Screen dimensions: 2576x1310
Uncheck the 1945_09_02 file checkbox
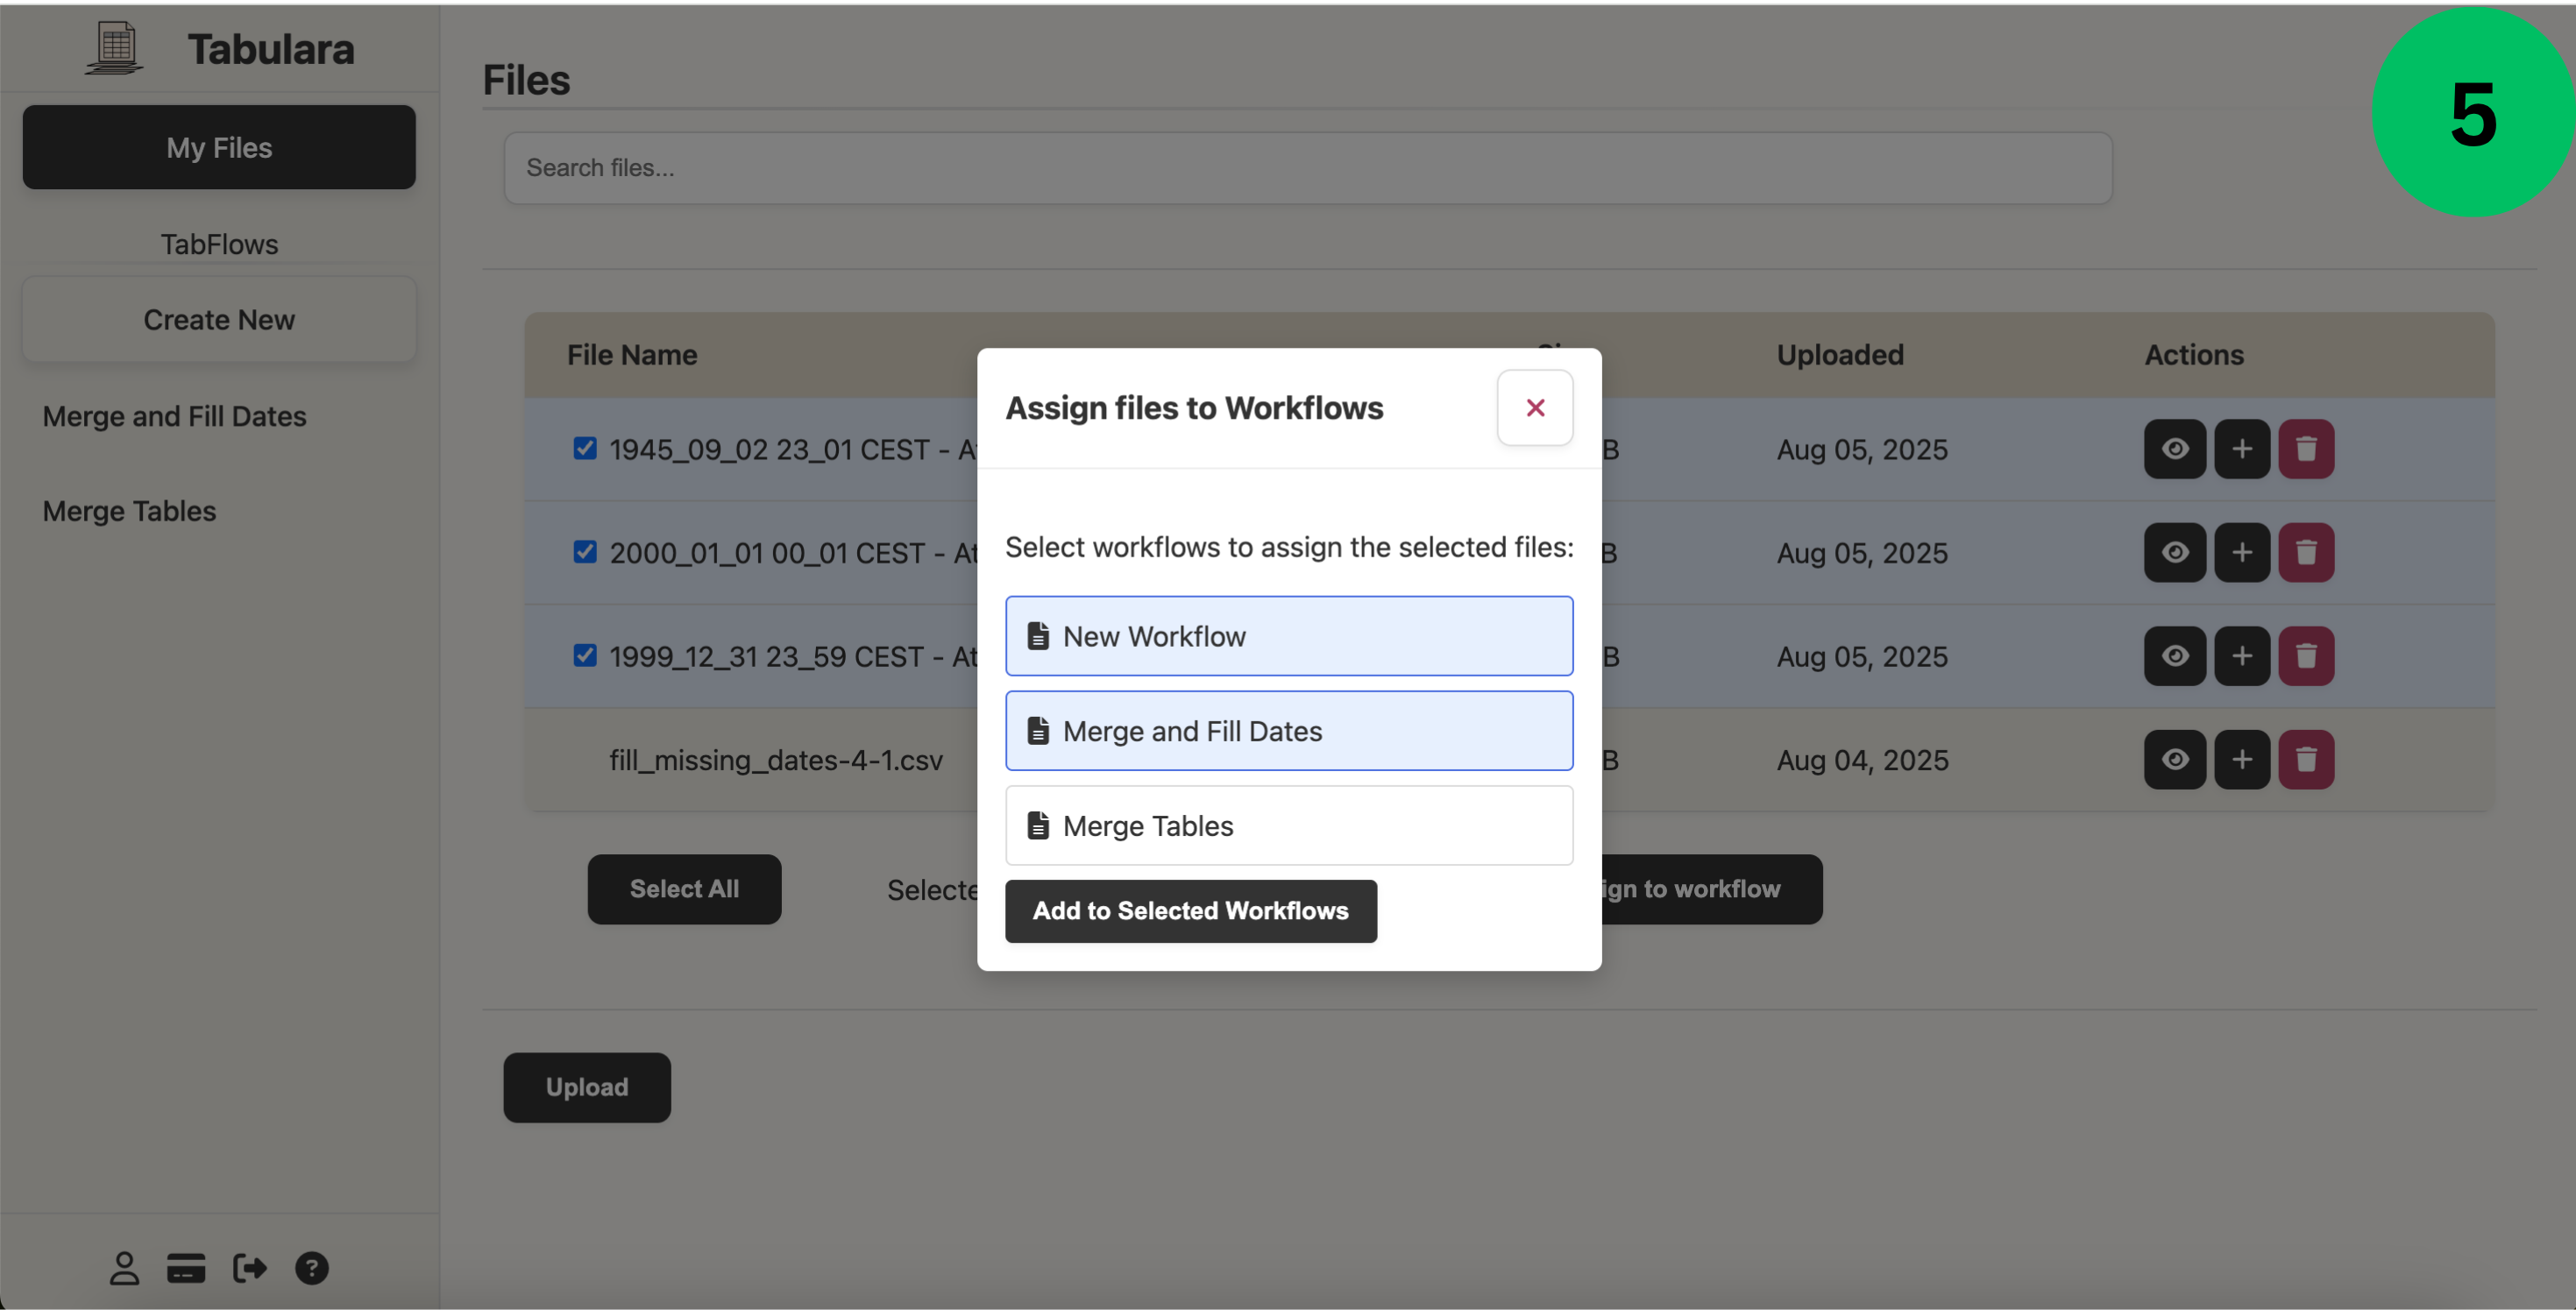(586, 448)
